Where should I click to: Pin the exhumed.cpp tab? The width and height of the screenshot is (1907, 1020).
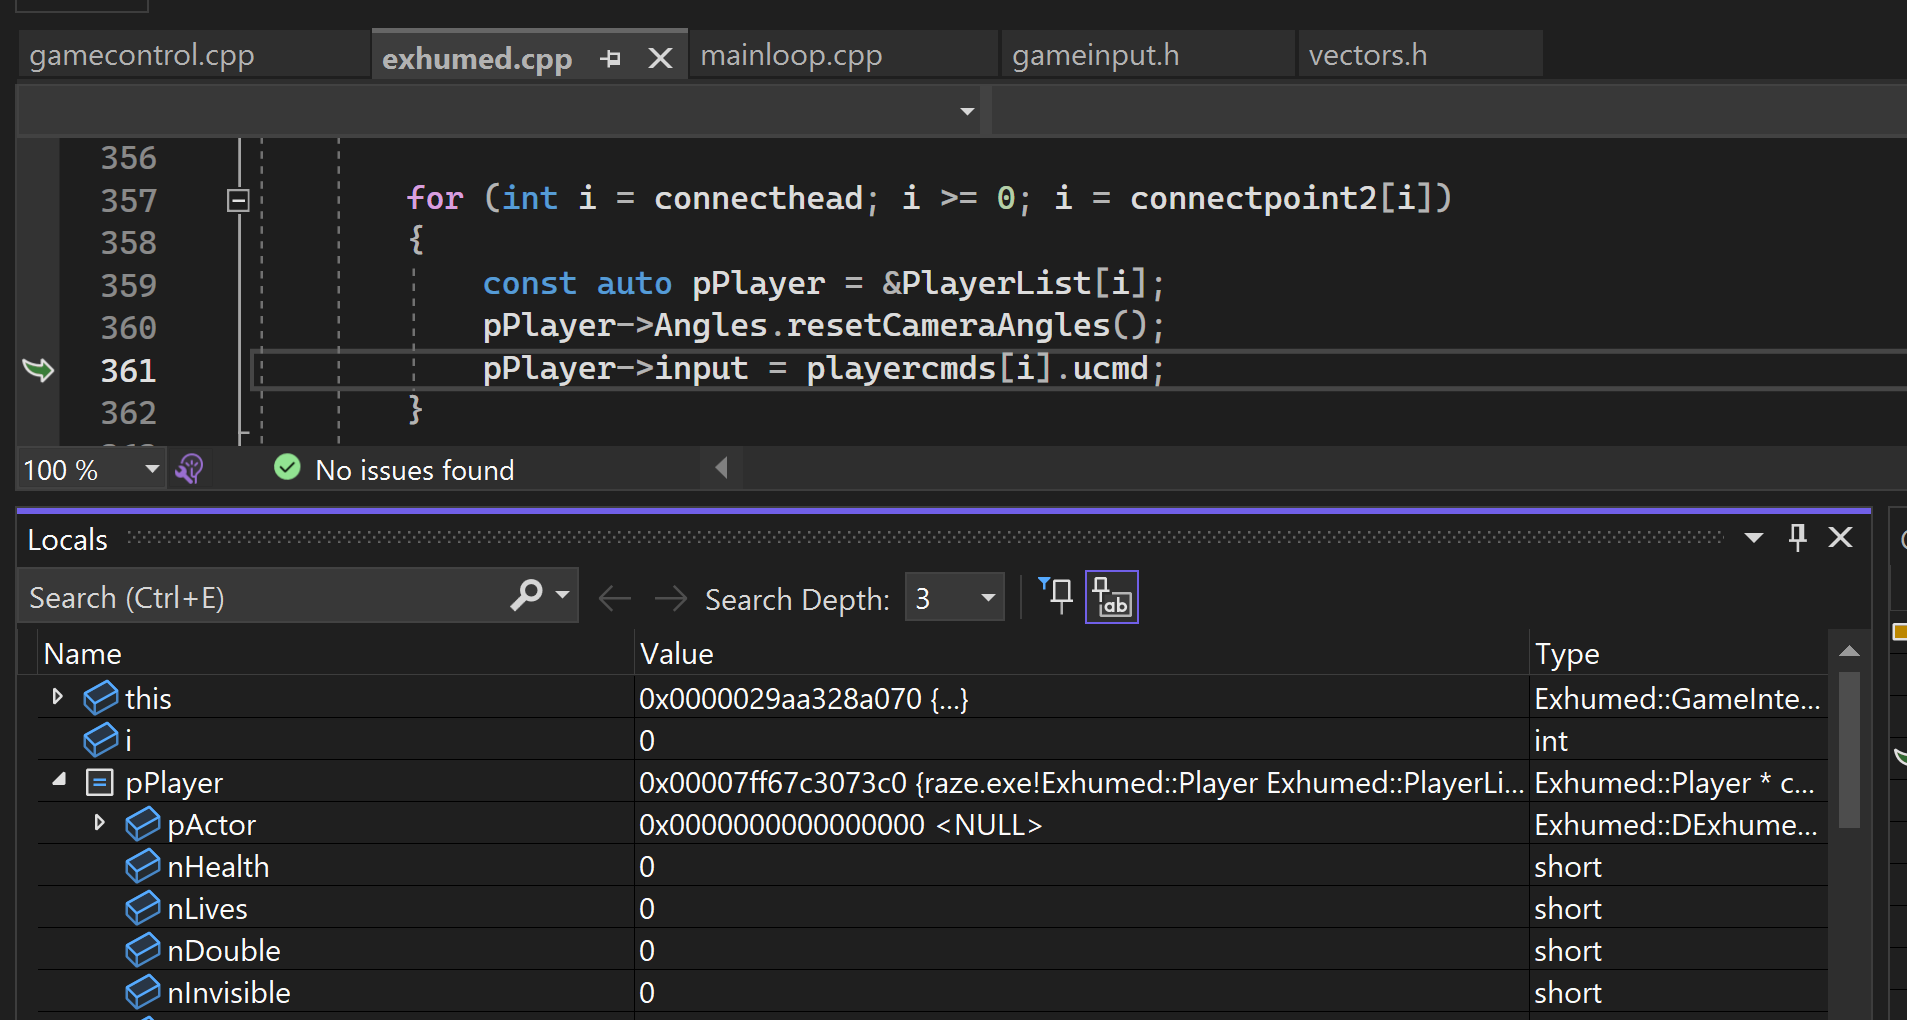coord(611,59)
